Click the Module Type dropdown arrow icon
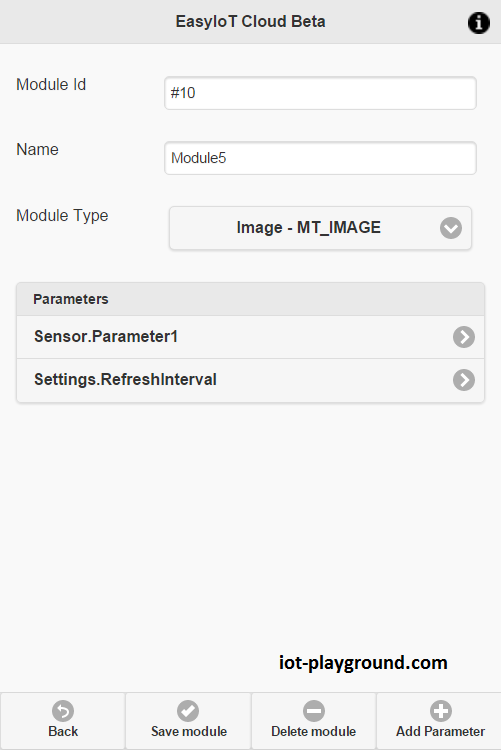This screenshot has width=501, height=750. [451, 228]
